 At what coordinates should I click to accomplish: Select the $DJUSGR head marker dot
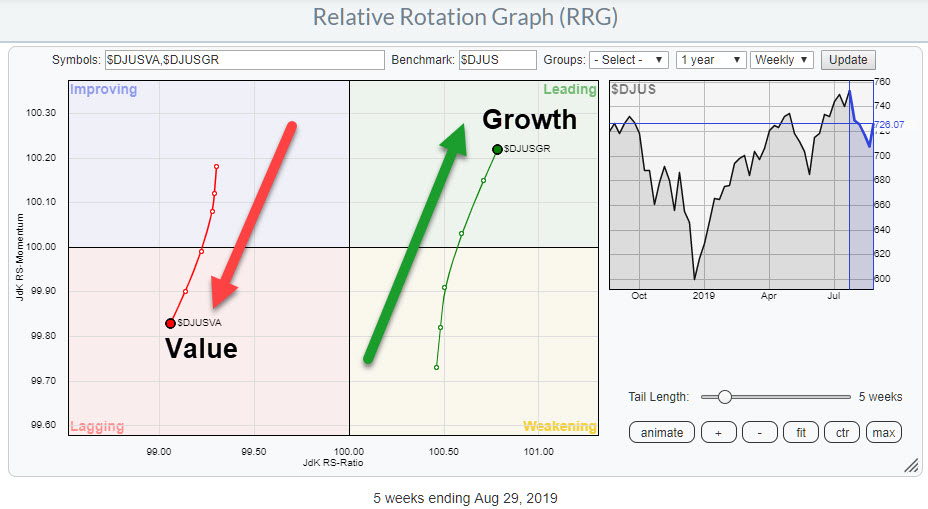[x=497, y=149]
